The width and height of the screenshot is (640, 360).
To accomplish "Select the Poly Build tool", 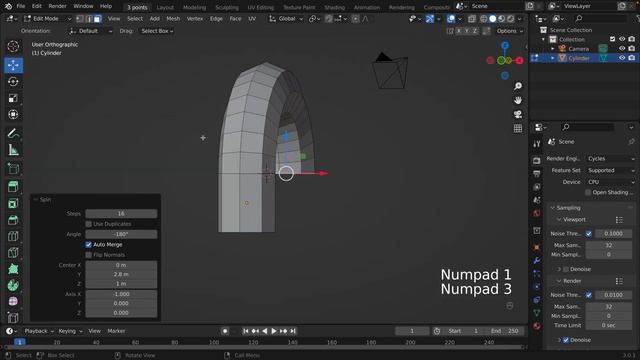I will [x=13, y=269].
